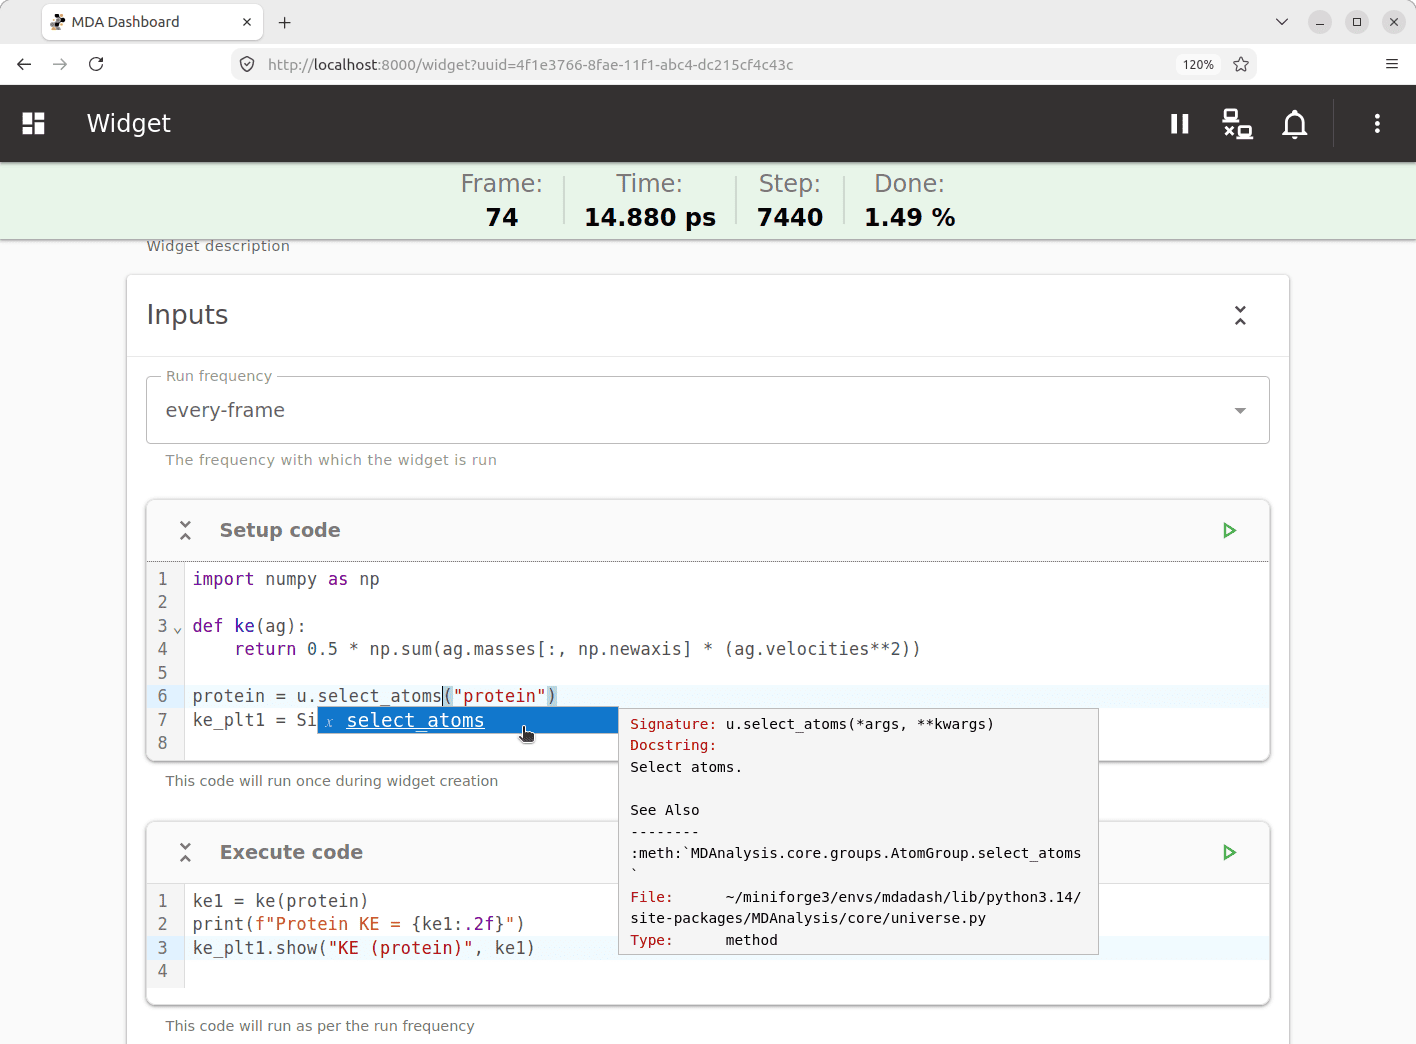The height and width of the screenshot is (1044, 1416).
Task: Click the Execute code title text
Action: point(291,852)
